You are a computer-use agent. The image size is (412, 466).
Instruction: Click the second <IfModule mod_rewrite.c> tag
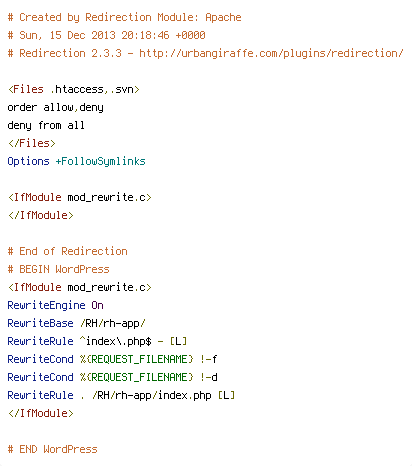[79, 287]
